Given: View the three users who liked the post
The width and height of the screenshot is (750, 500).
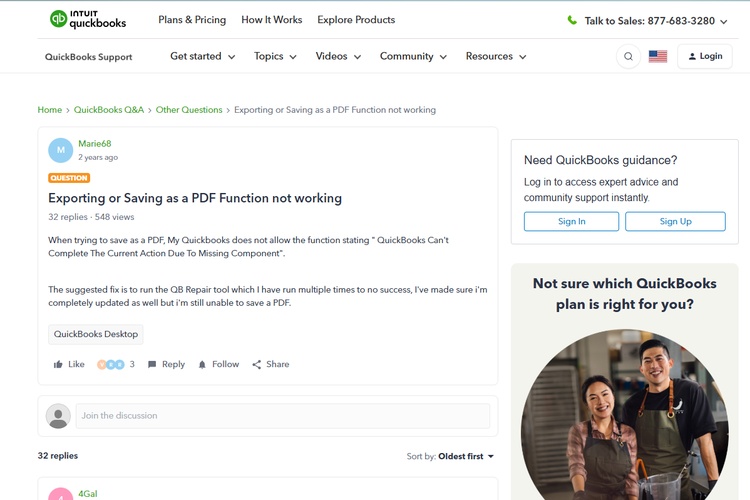Looking at the screenshot, I should click(110, 365).
